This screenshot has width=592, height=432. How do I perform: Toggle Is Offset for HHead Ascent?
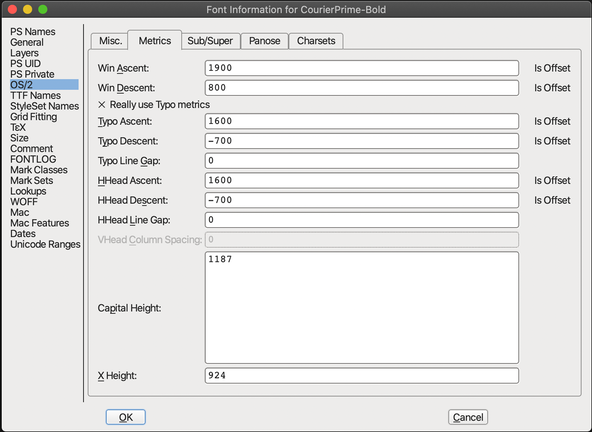552,181
